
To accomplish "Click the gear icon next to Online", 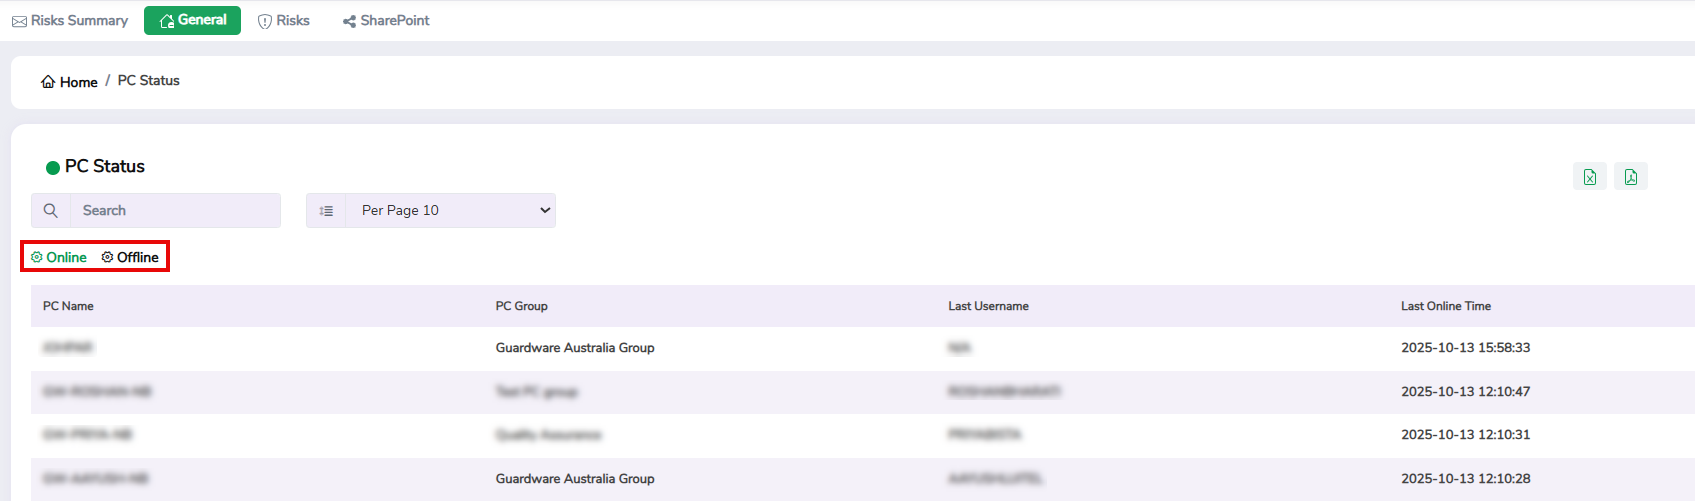I will coord(37,257).
